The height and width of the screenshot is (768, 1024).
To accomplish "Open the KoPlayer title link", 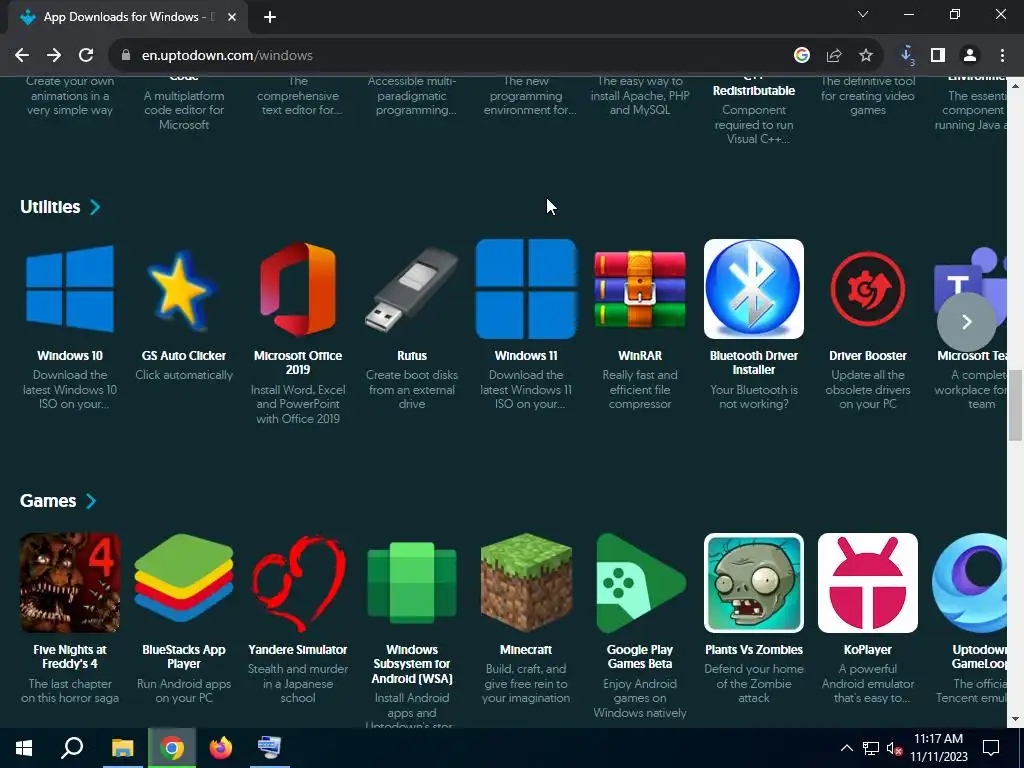I will (x=867, y=650).
